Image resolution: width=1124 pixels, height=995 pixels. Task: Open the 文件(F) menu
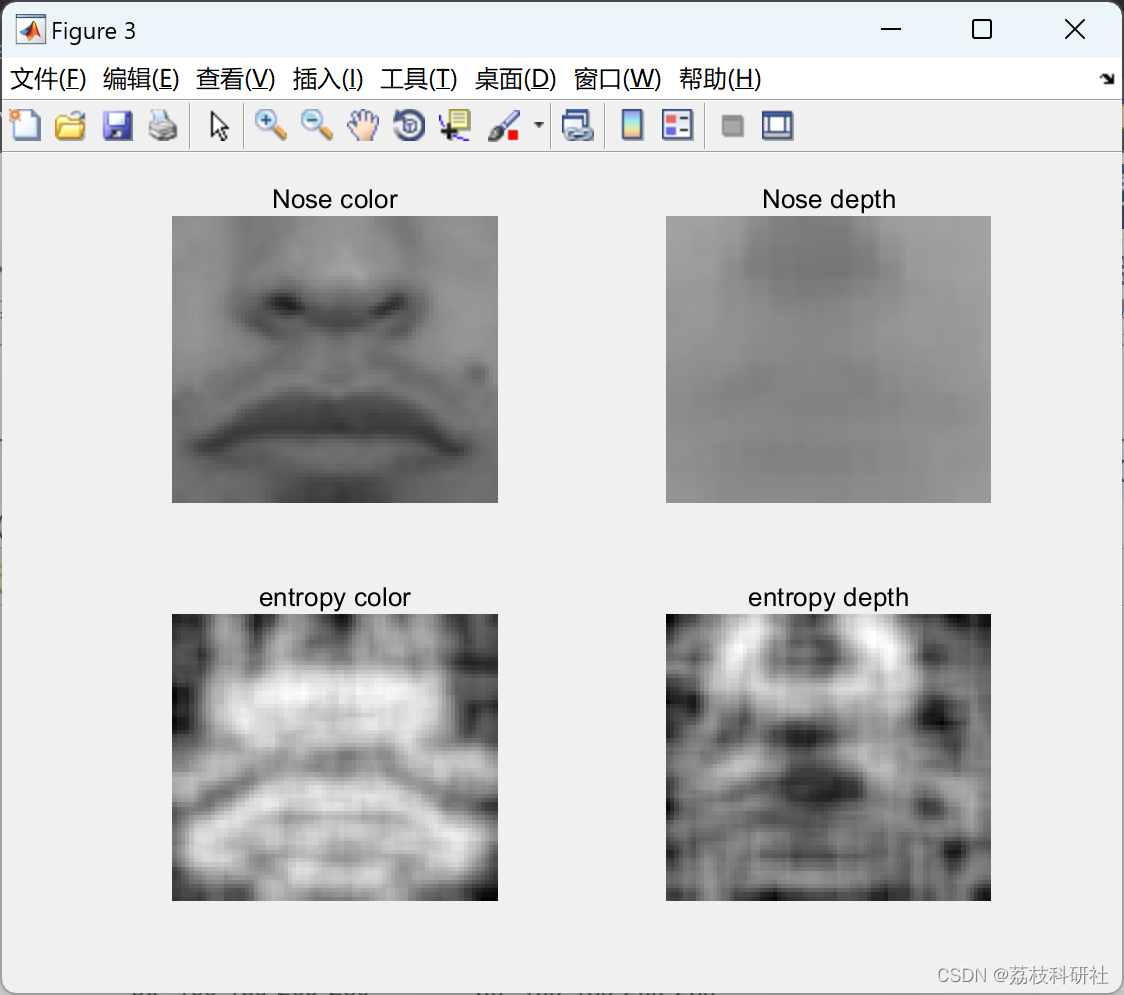coord(48,79)
